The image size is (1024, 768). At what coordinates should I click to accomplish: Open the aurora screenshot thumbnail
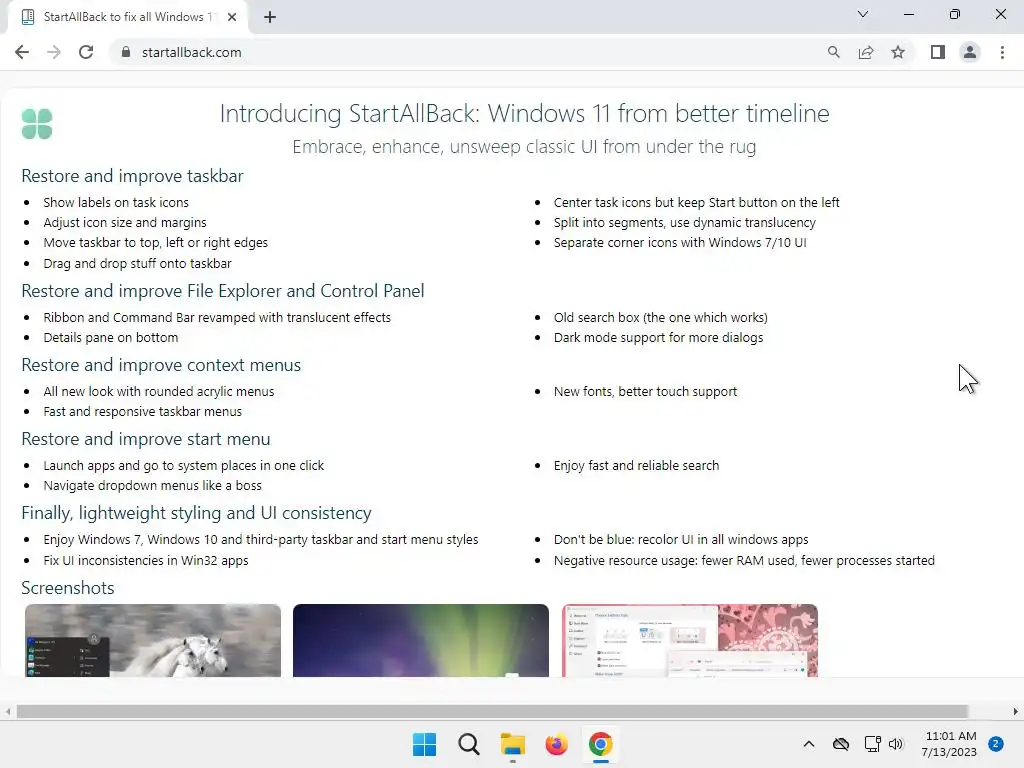tap(421, 640)
